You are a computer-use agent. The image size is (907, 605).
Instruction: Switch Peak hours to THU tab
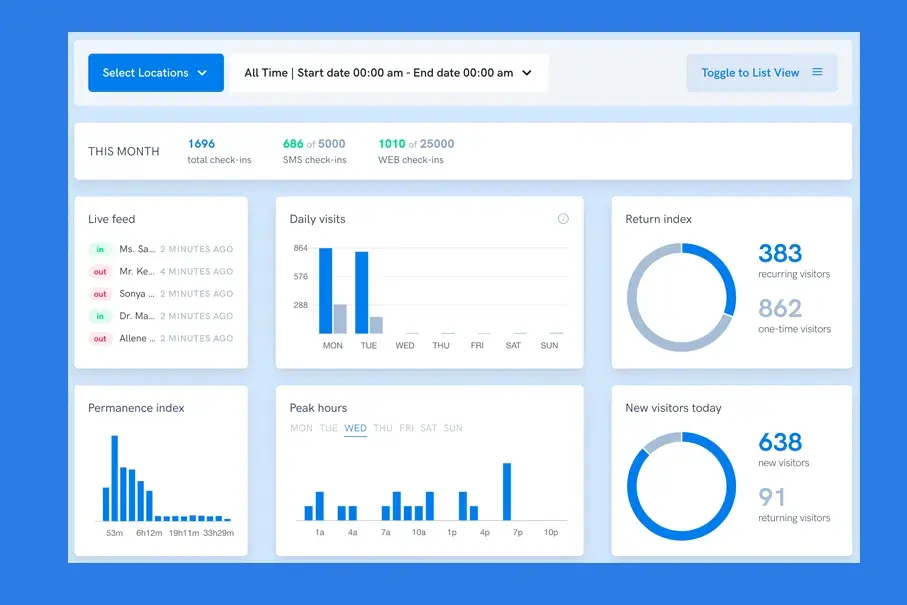pyautogui.click(x=382, y=428)
